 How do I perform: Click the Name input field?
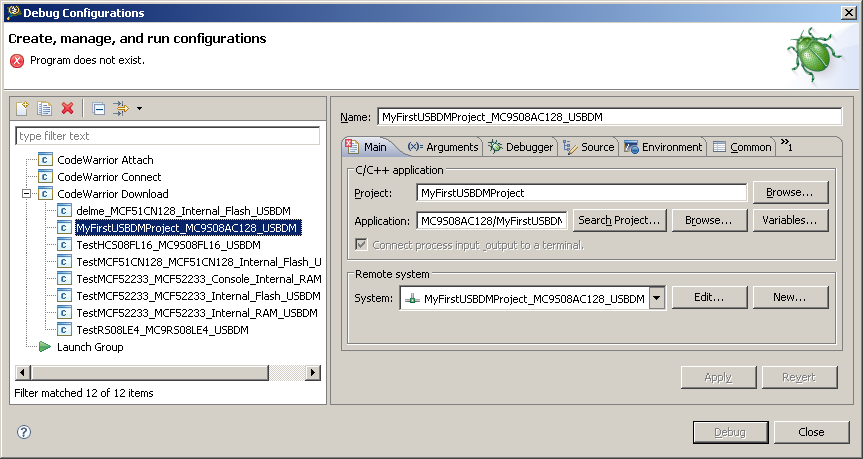click(610, 117)
